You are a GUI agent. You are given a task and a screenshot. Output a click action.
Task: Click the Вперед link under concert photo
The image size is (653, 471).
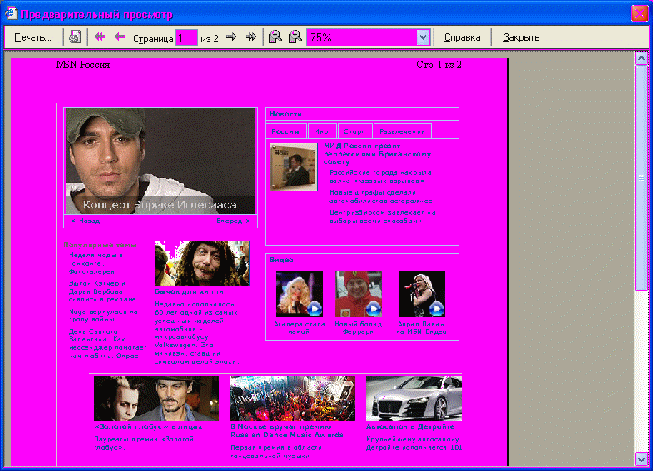[233, 220]
